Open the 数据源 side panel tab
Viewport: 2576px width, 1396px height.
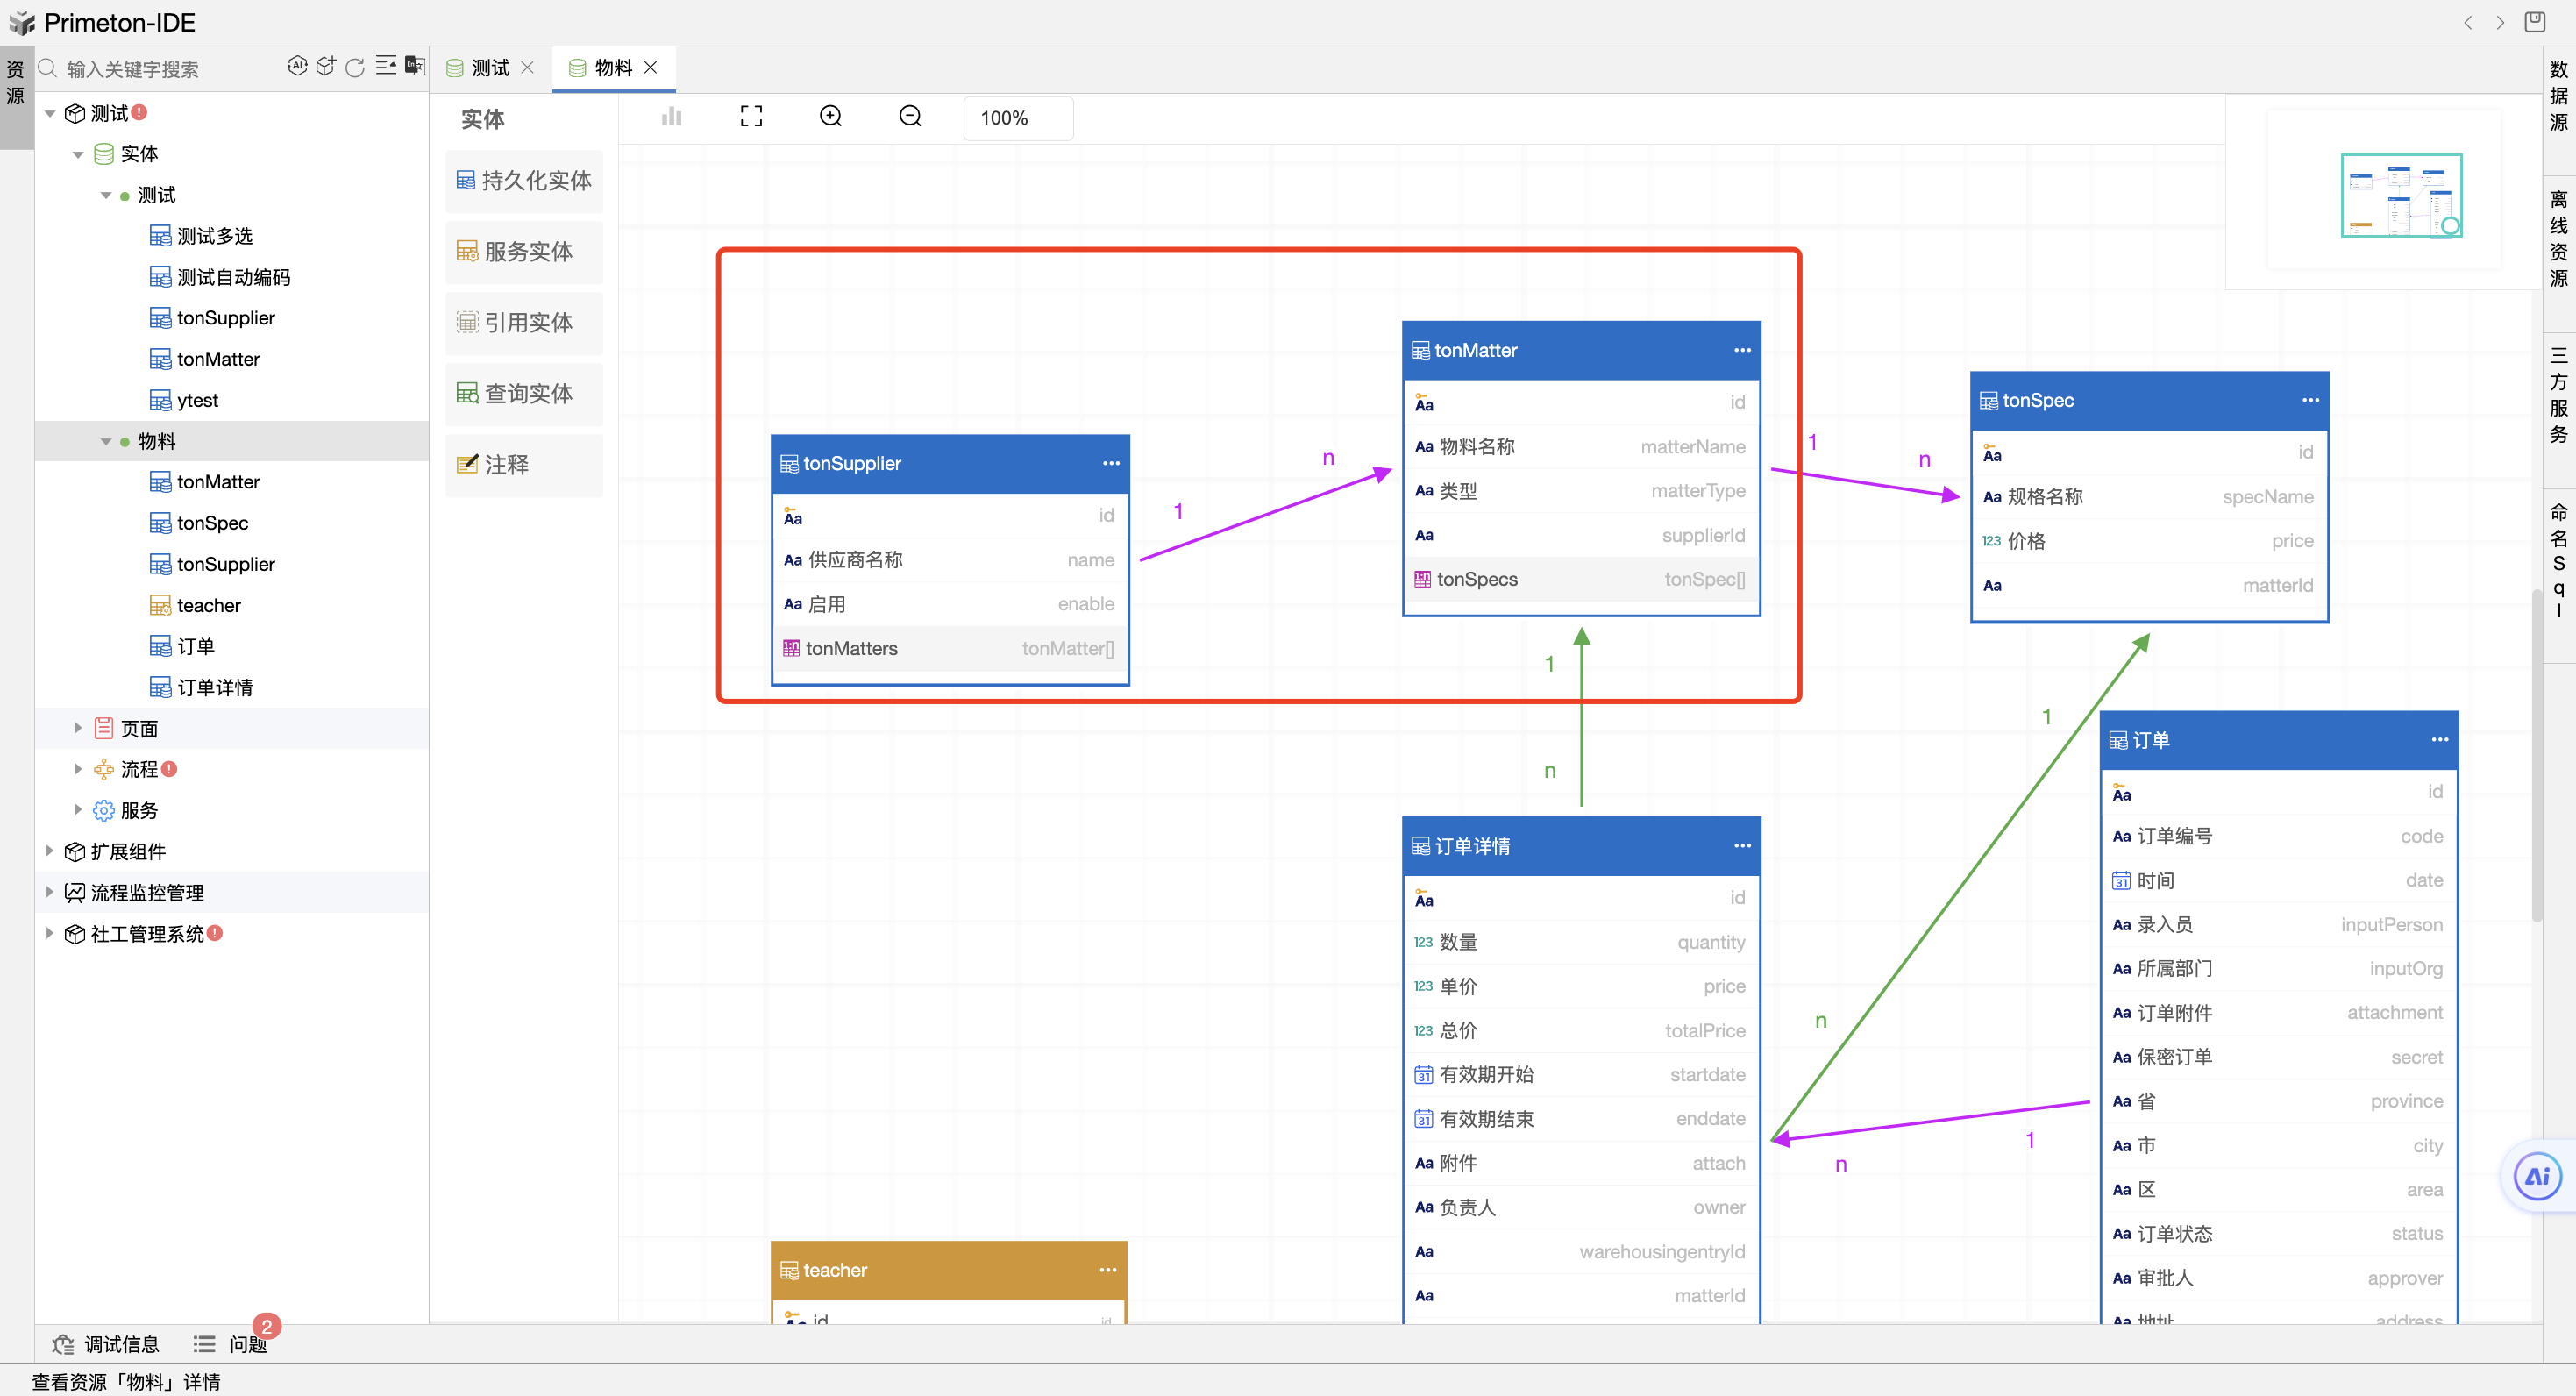pos(2558,96)
